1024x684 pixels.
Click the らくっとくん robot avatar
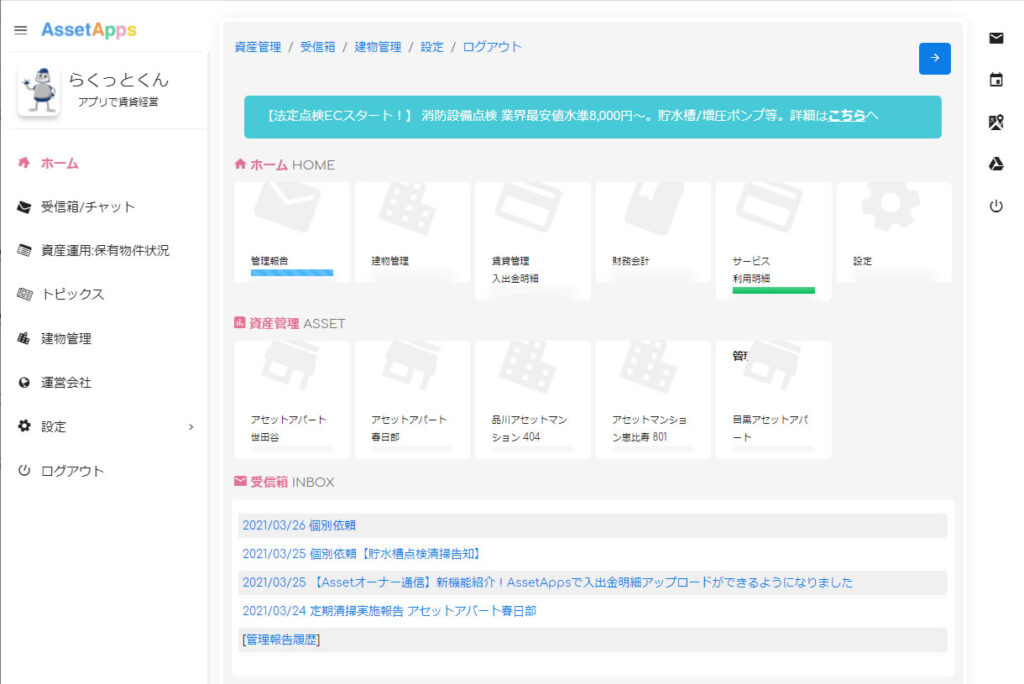click(39, 91)
